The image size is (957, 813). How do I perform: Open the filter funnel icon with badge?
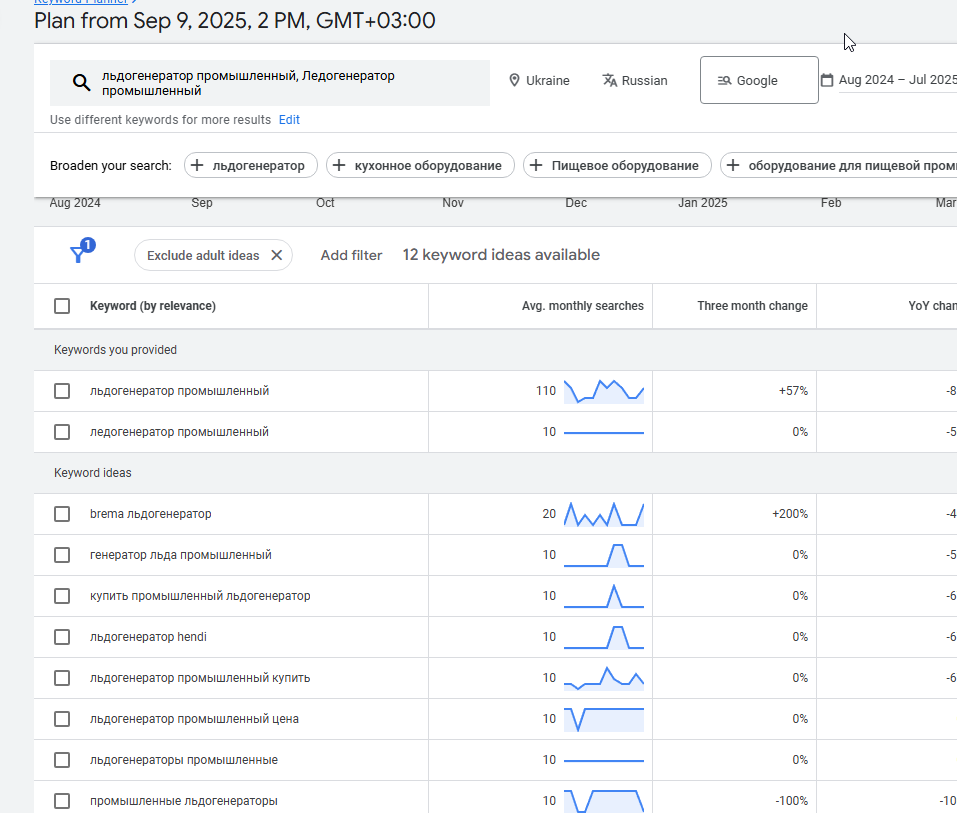point(82,251)
